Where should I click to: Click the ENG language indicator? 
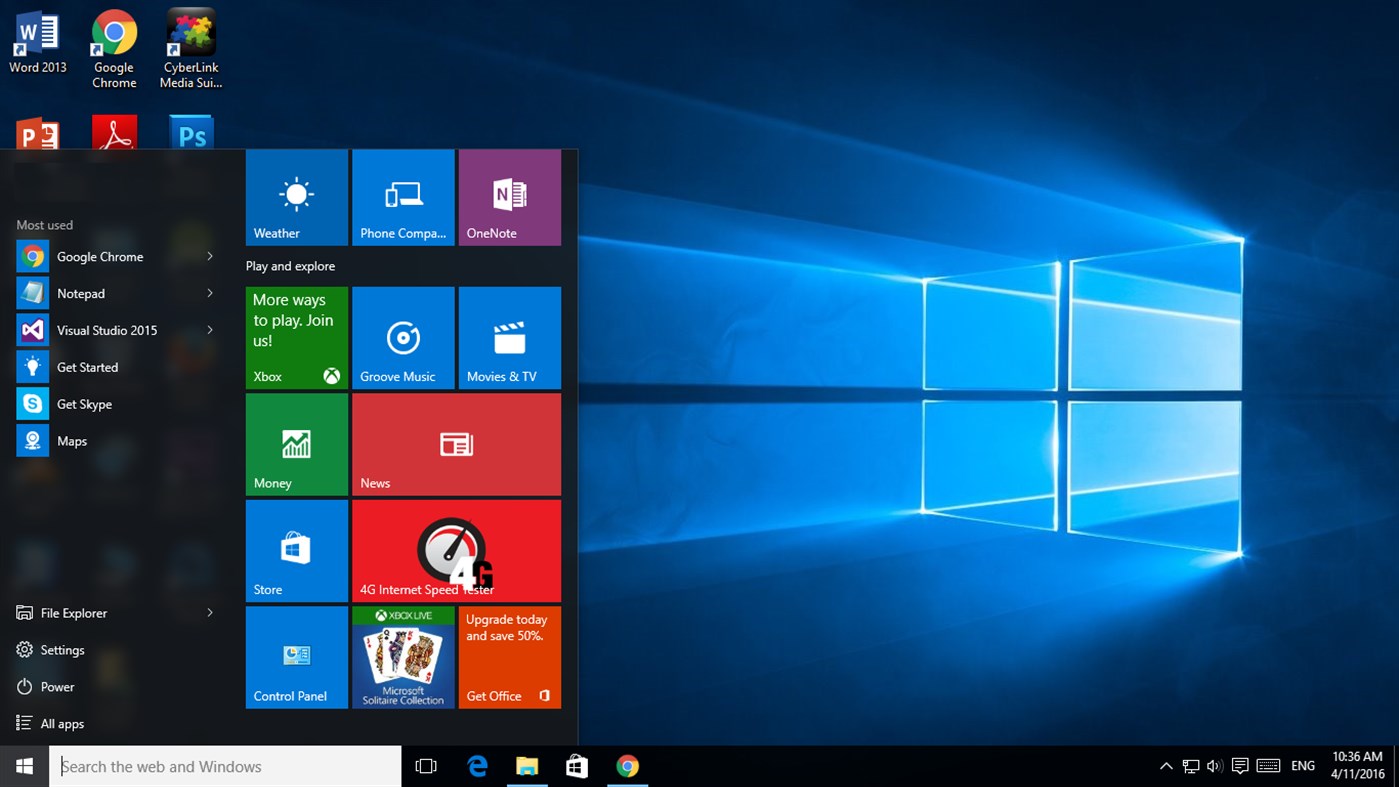click(x=1303, y=766)
